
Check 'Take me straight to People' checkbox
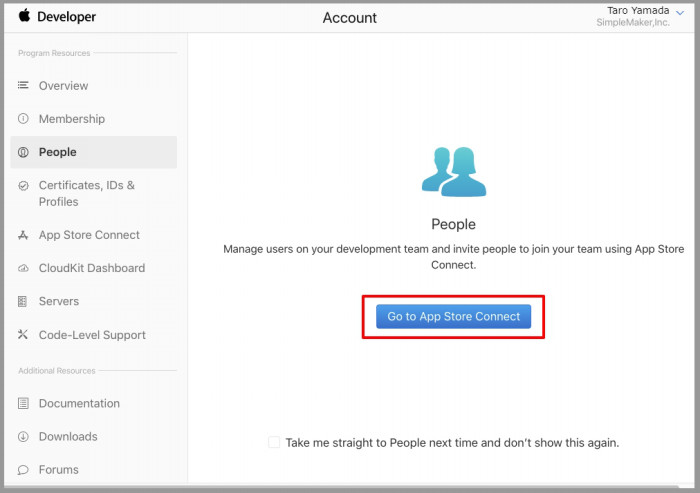[x=274, y=443]
